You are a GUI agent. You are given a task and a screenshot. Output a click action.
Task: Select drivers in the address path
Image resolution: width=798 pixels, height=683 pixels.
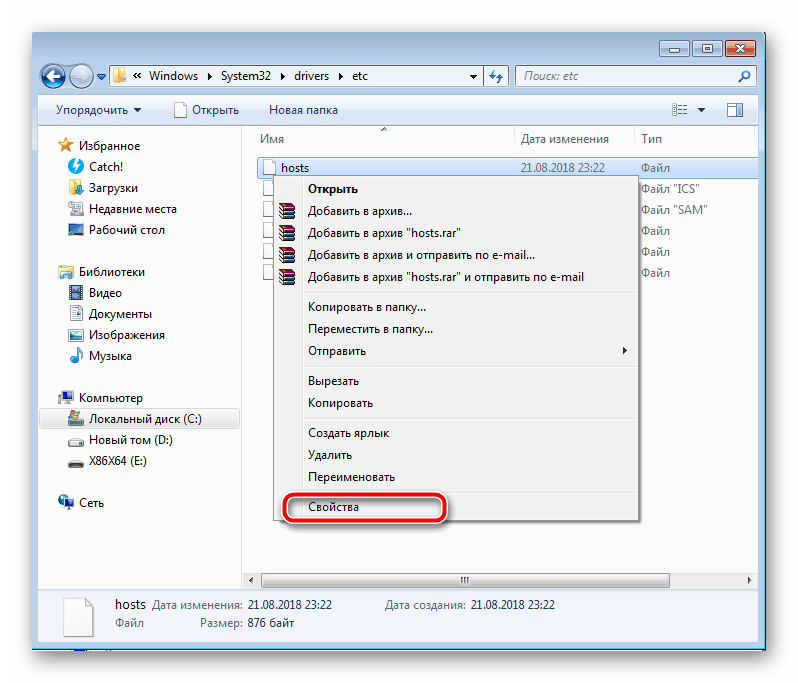coord(311,76)
